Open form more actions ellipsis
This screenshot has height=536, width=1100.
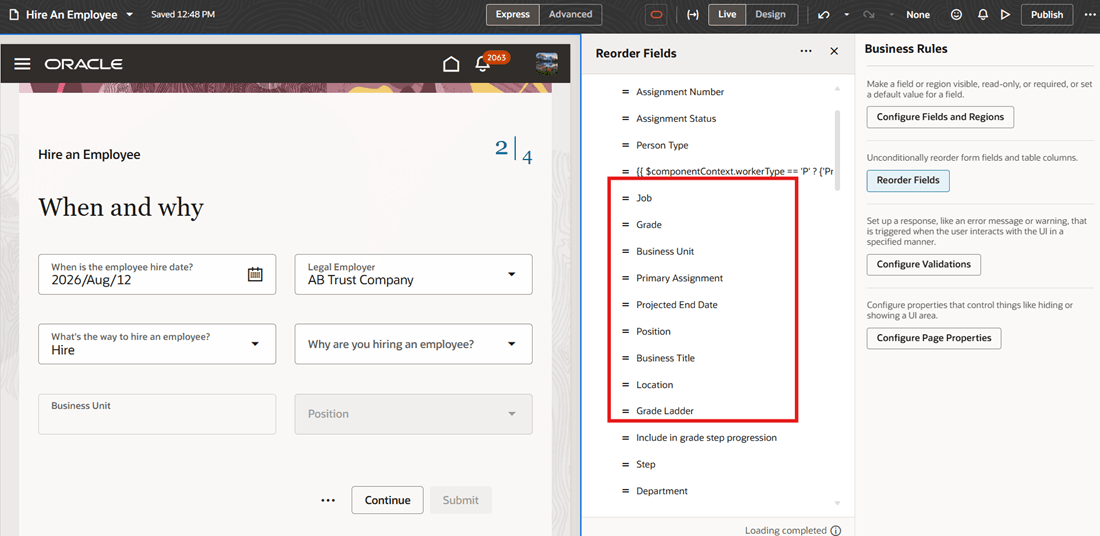click(328, 500)
